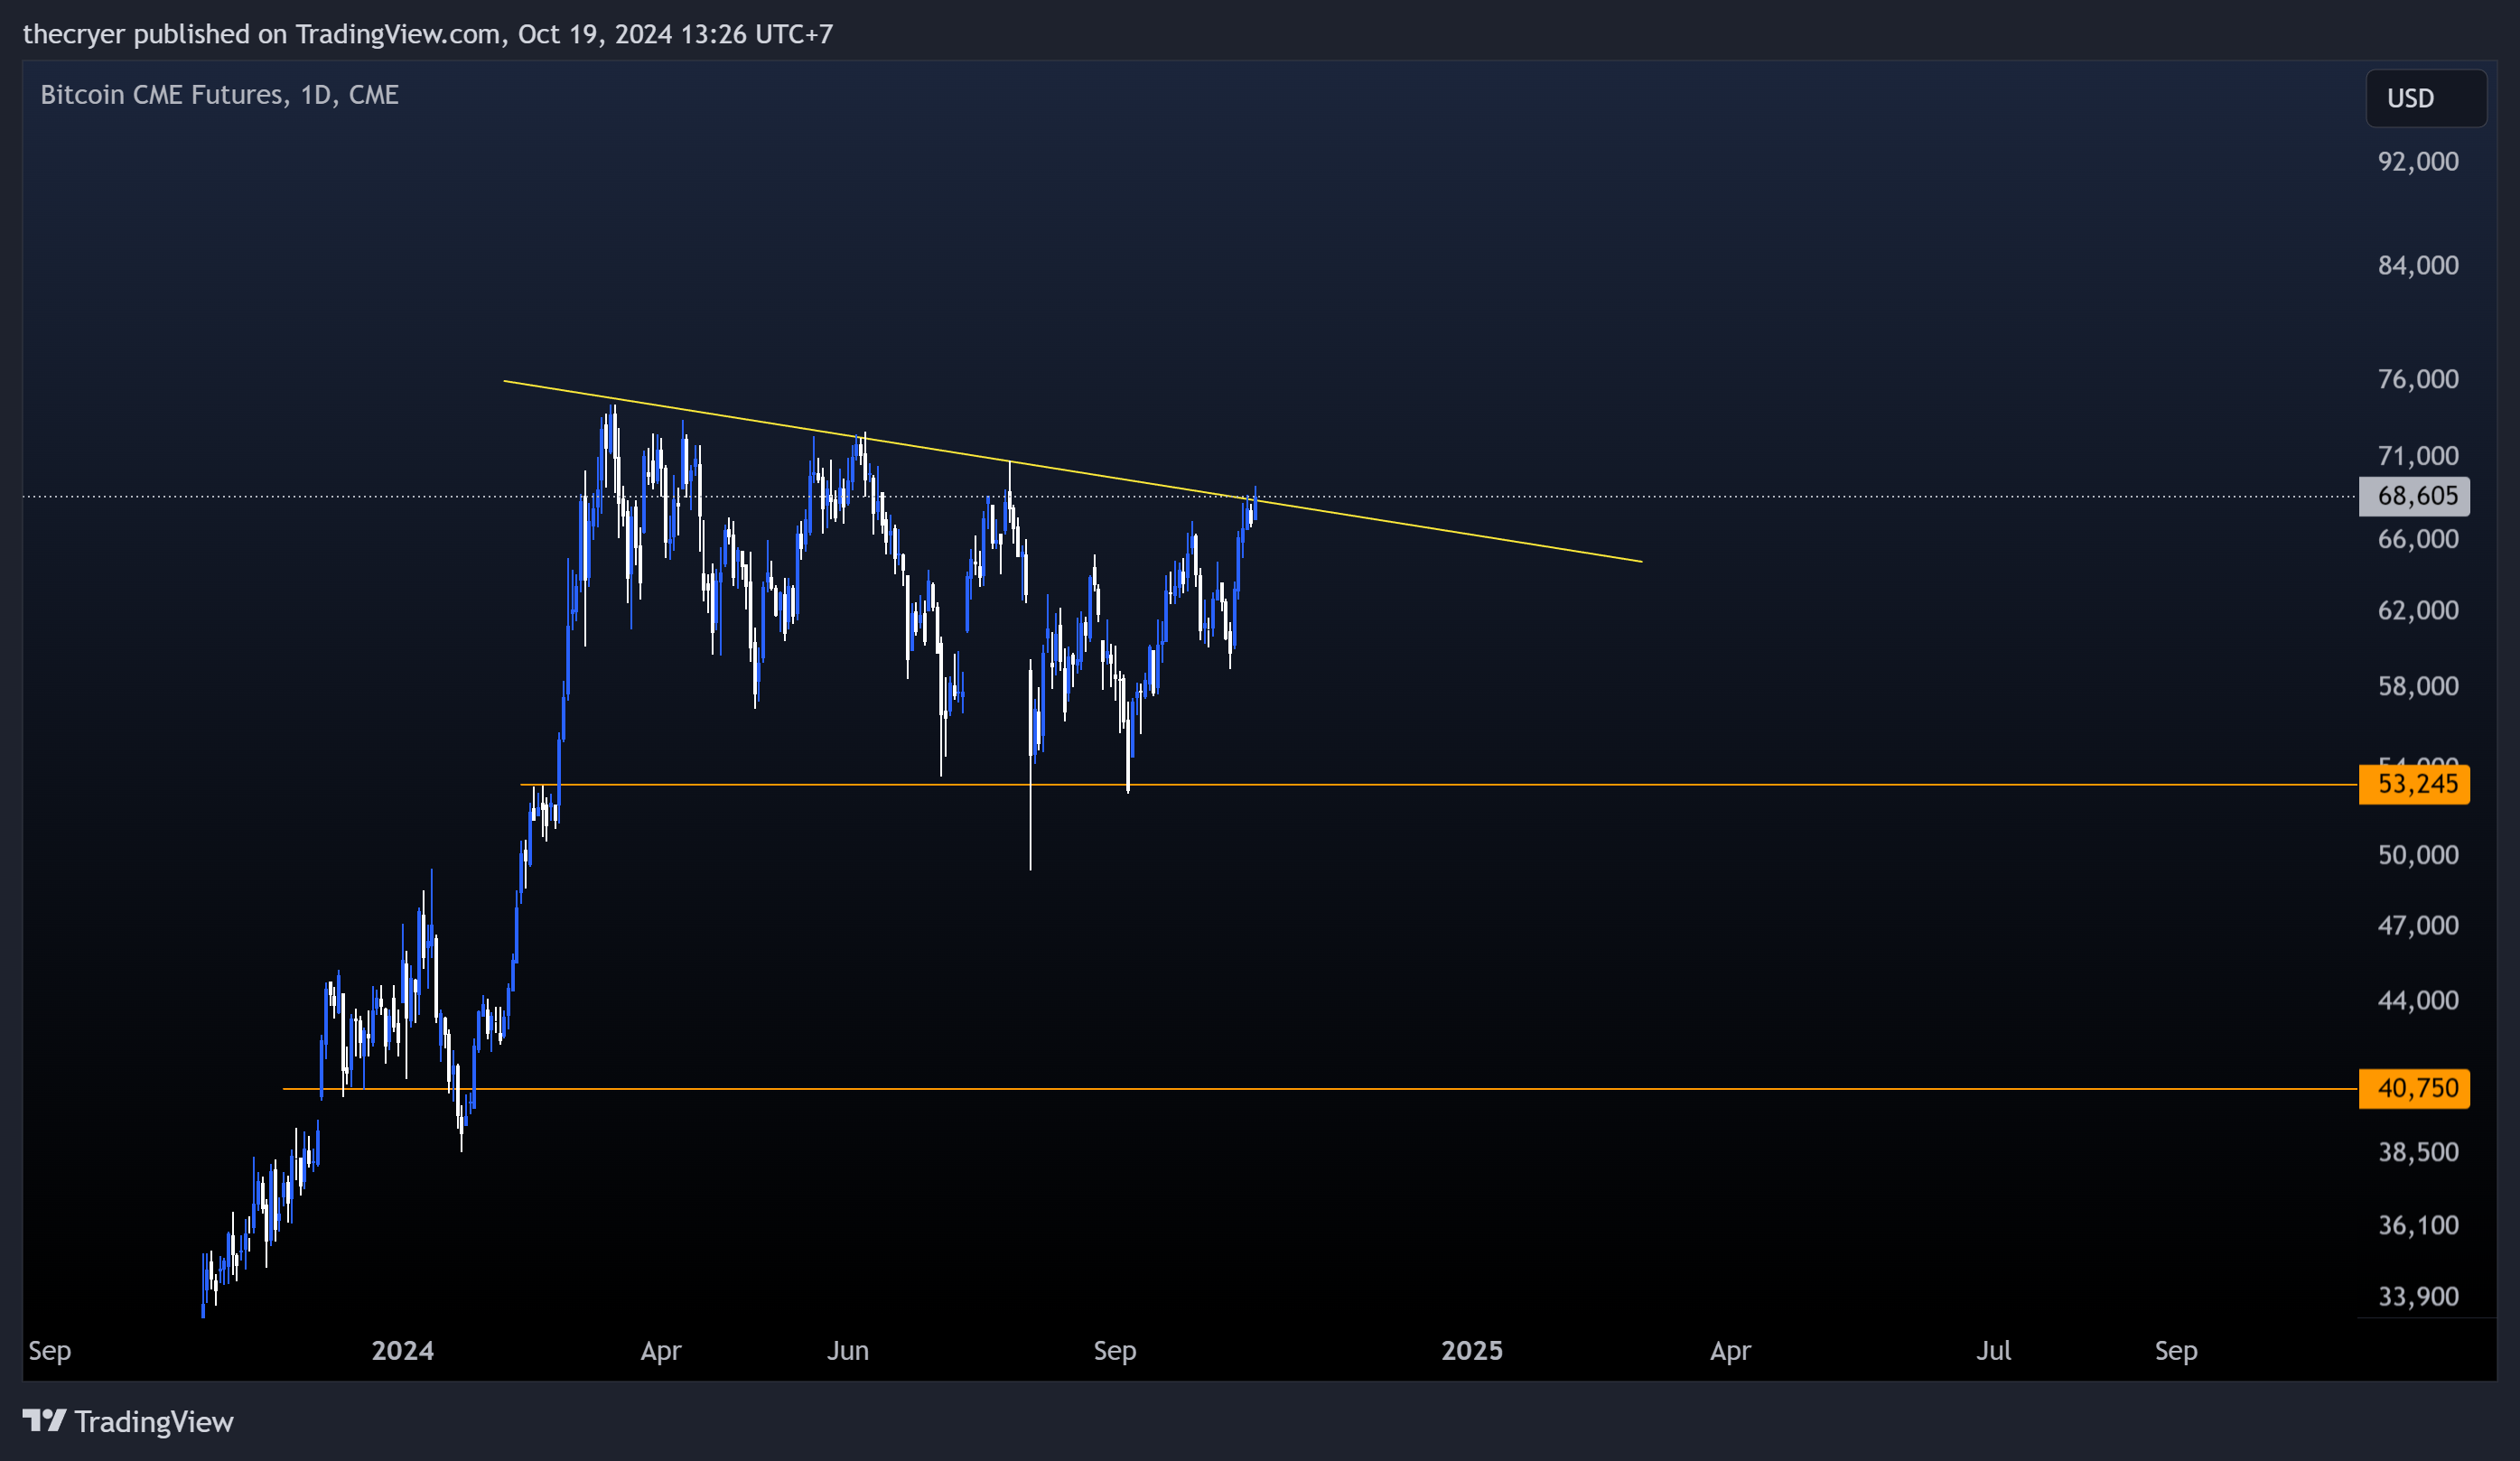The width and height of the screenshot is (2520, 1461).
Task: Click the 76,000 price axis label
Action: point(2417,380)
